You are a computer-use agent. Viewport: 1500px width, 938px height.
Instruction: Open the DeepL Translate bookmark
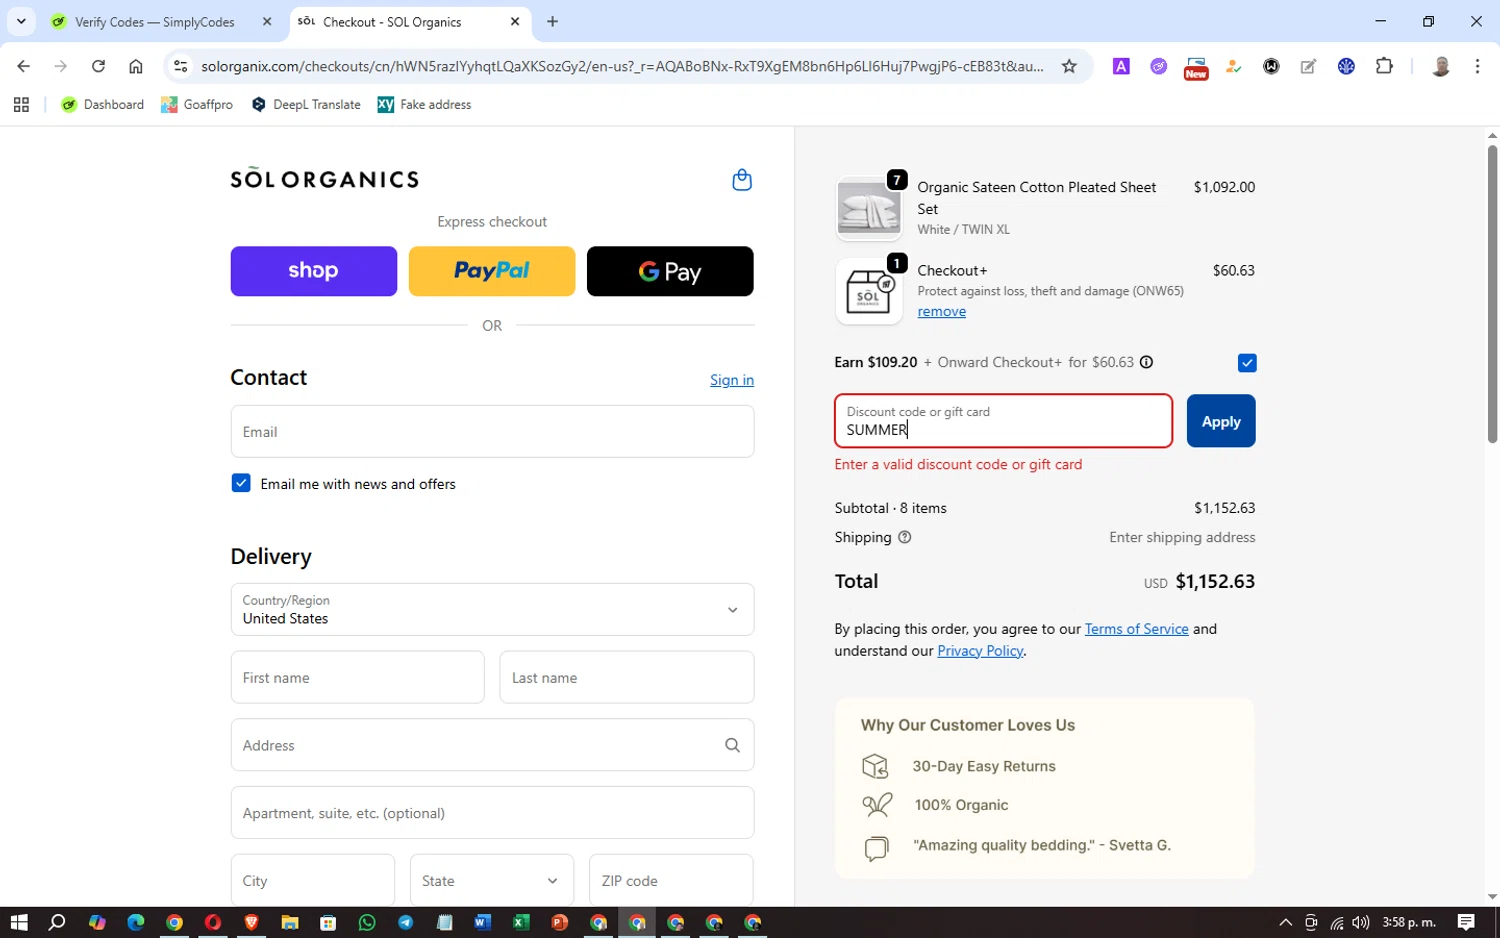306,104
